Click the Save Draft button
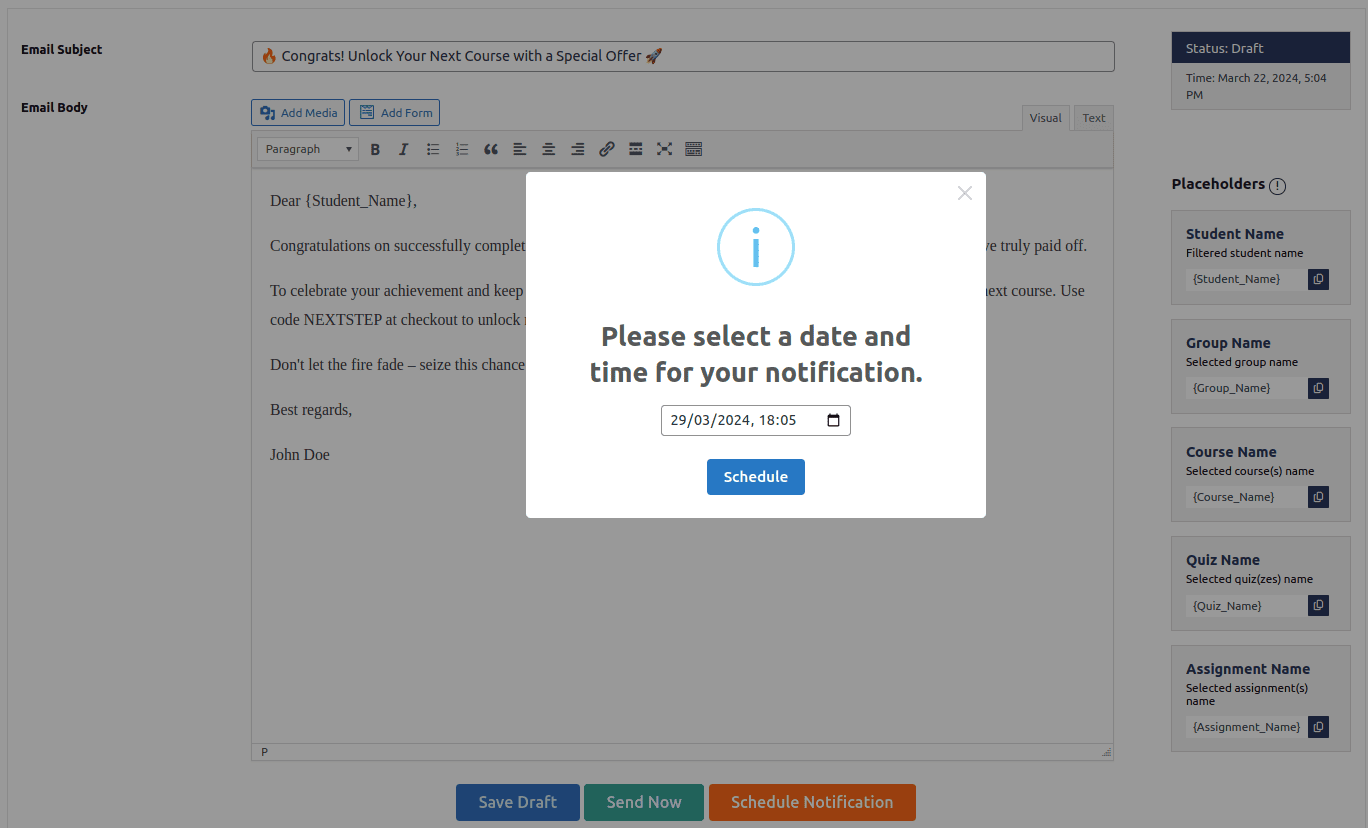The width and height of the screenshot is (1368, 828). pyautogui.click(x=517, y=802)
